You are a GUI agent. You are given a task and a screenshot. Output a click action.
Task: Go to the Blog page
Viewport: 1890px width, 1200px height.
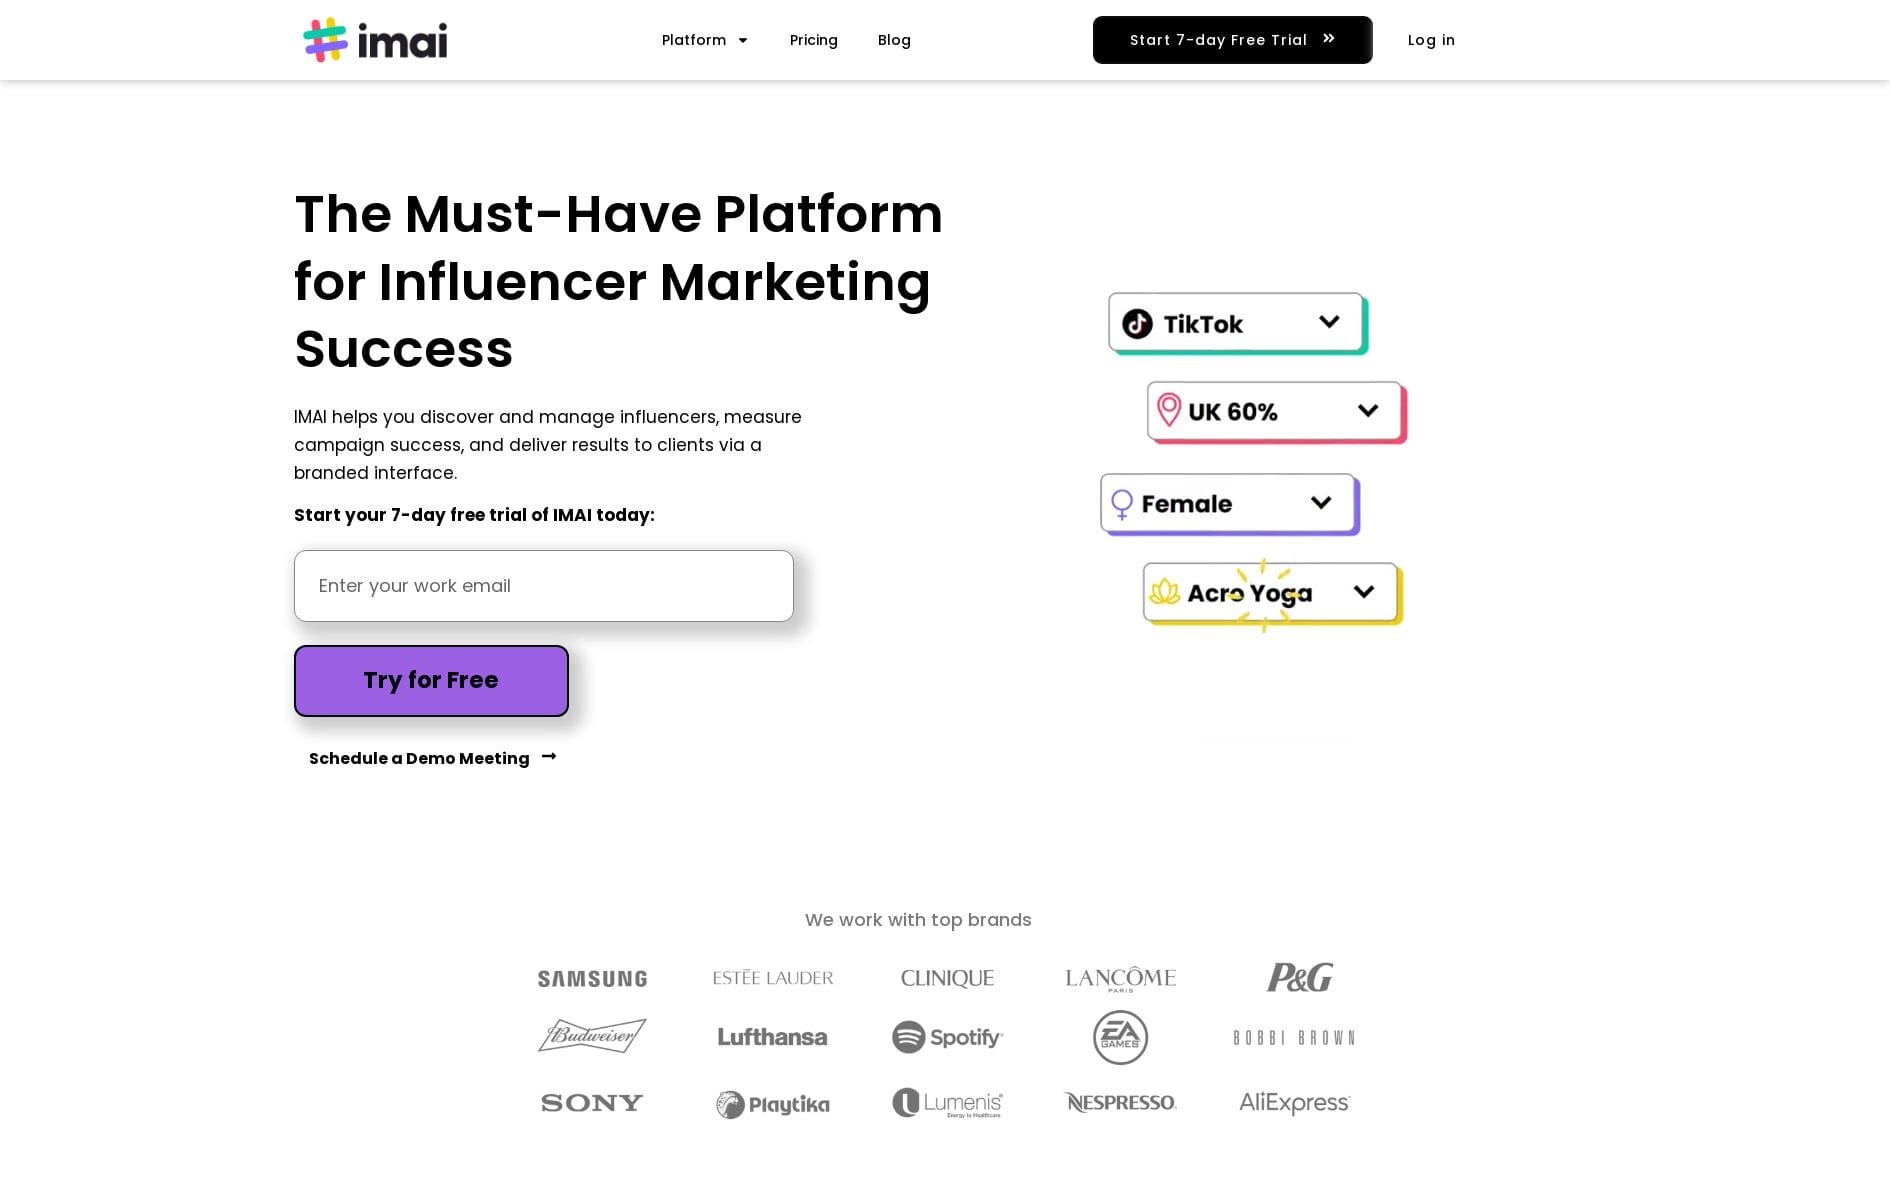pyautogui.click(x=894, y=40)
